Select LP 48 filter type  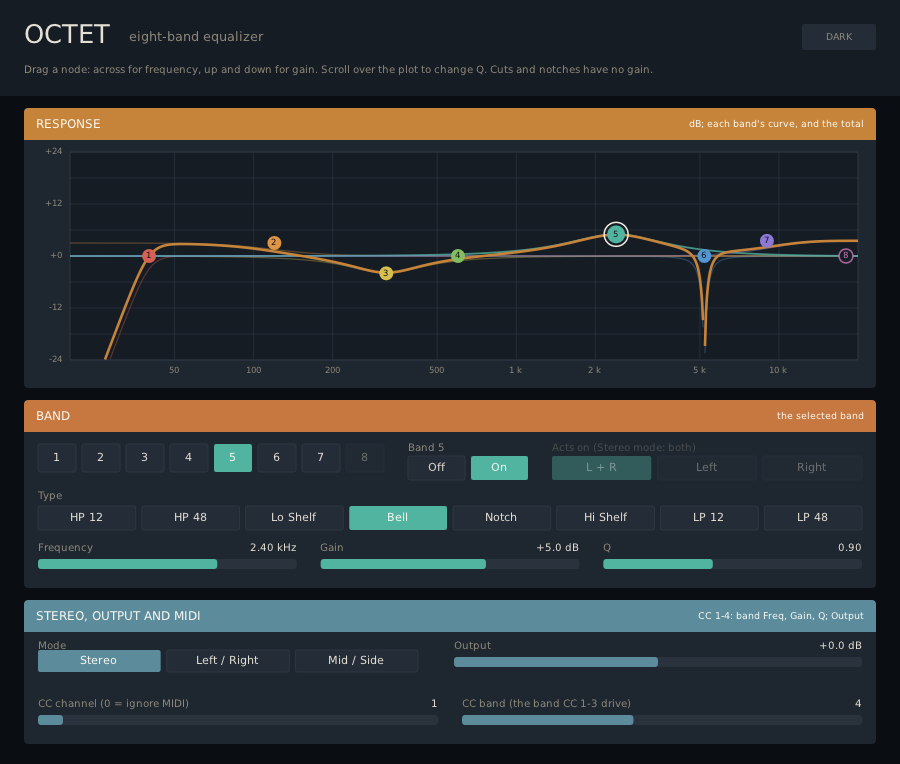812,517
